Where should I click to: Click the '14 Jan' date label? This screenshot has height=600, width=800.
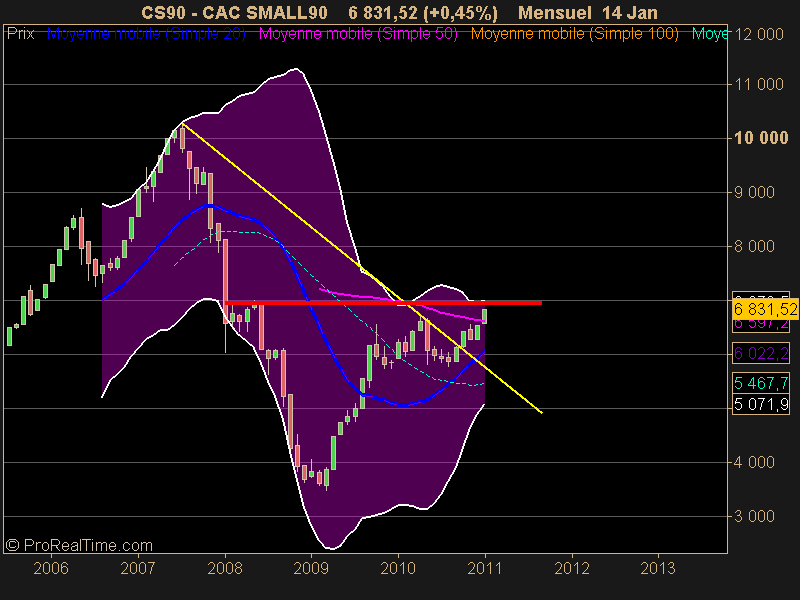(630, 13)
